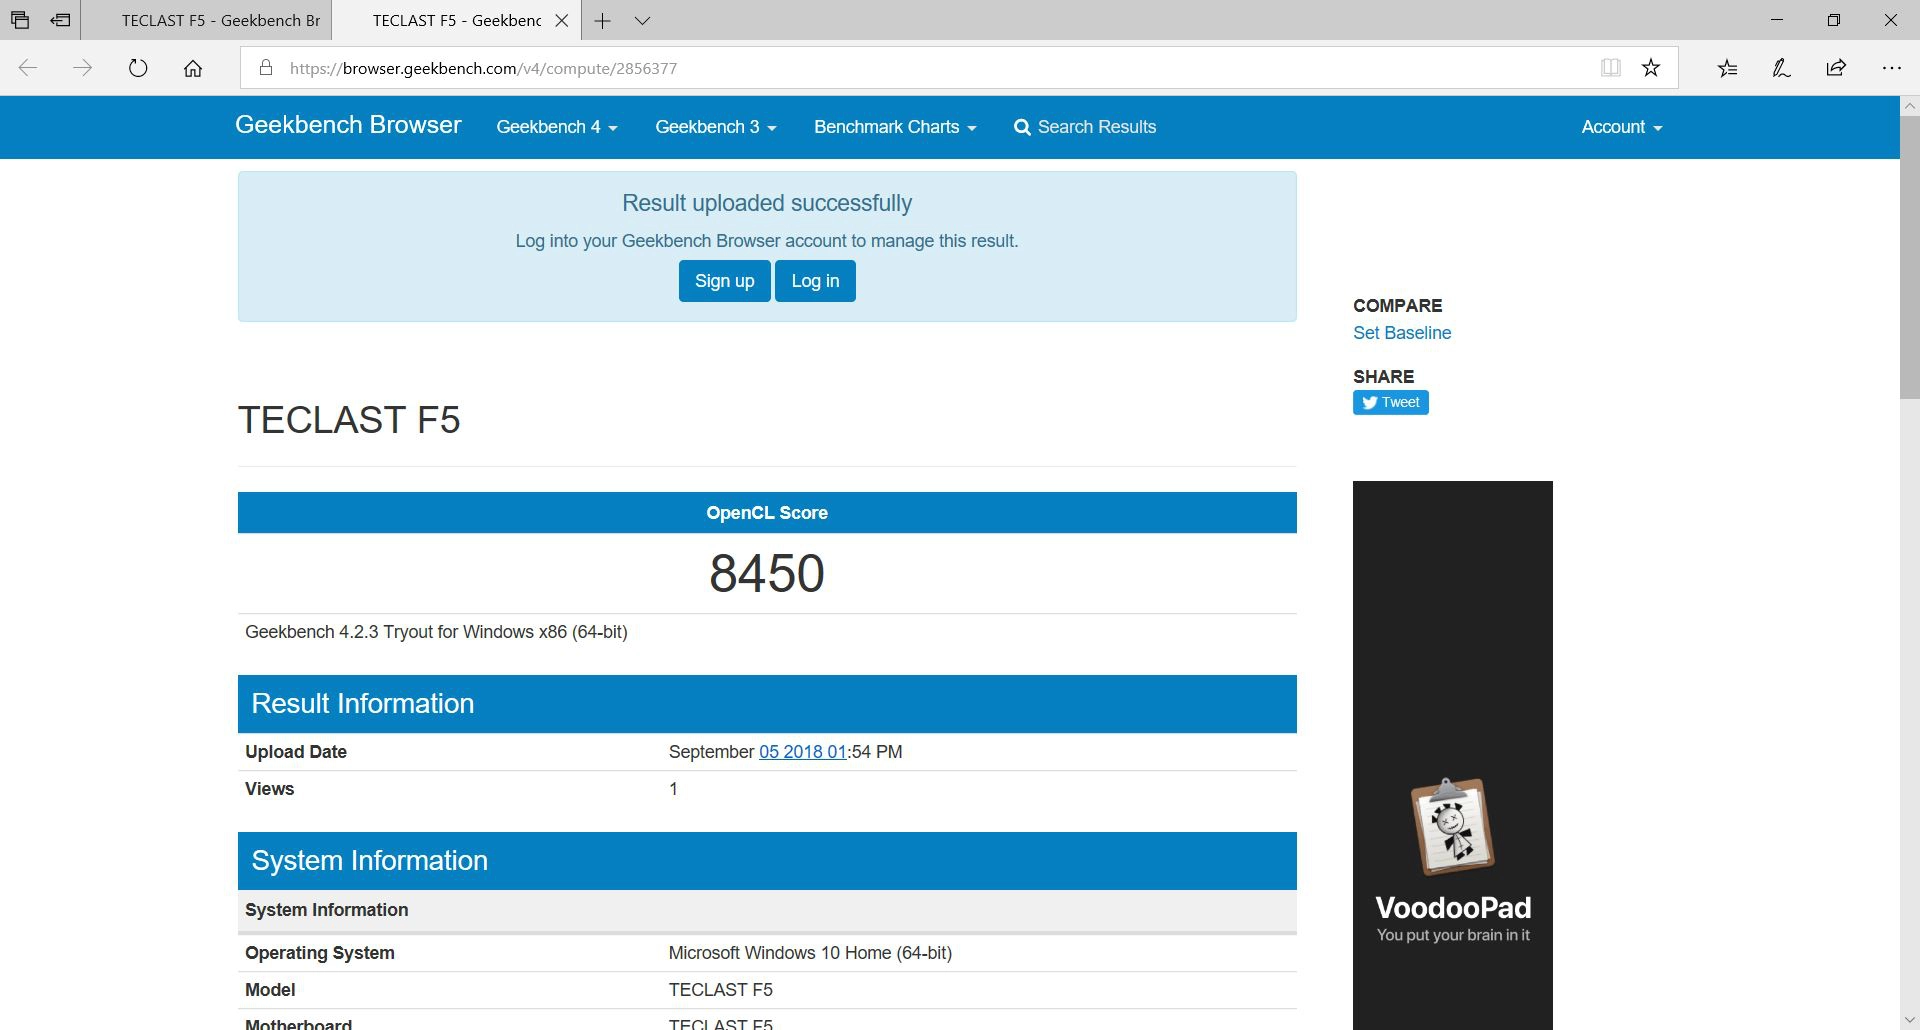Refresh the current page
This screenshot has width=1920, height=1030.
(138, 68)
